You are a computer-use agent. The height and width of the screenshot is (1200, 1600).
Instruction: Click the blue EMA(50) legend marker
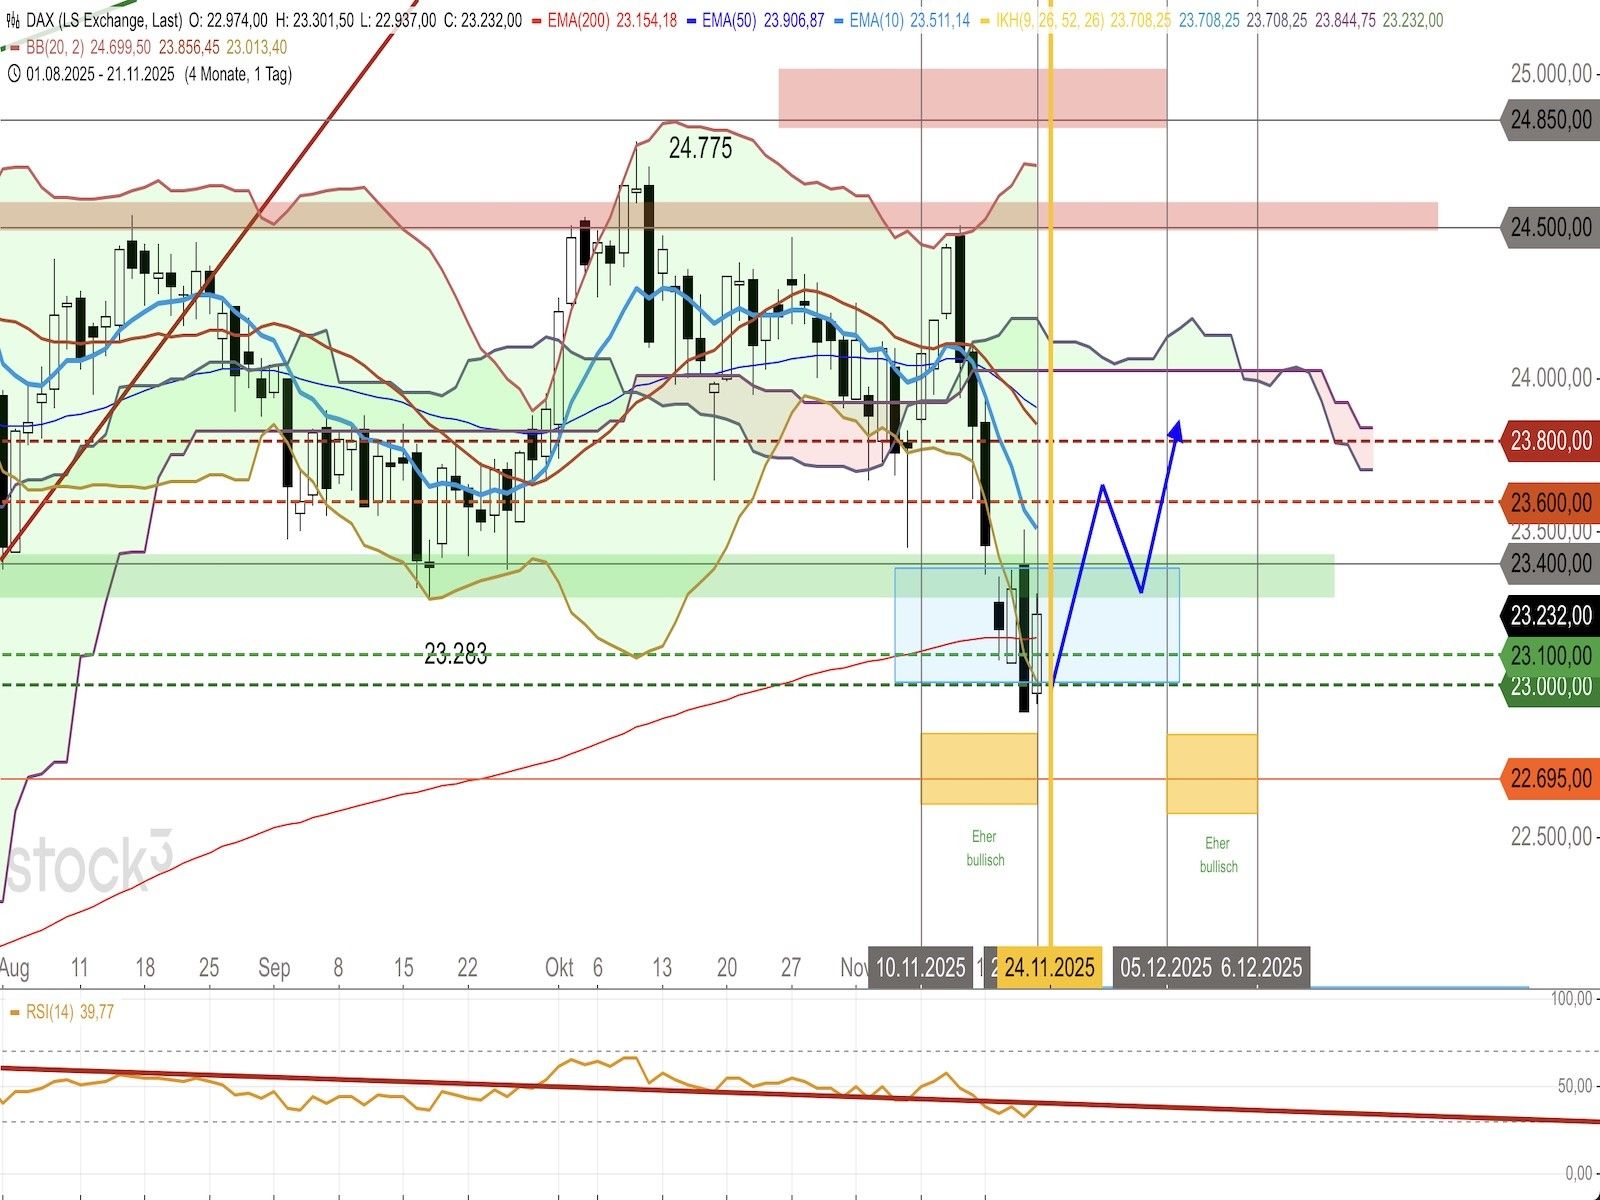click(x=692, y=20)
